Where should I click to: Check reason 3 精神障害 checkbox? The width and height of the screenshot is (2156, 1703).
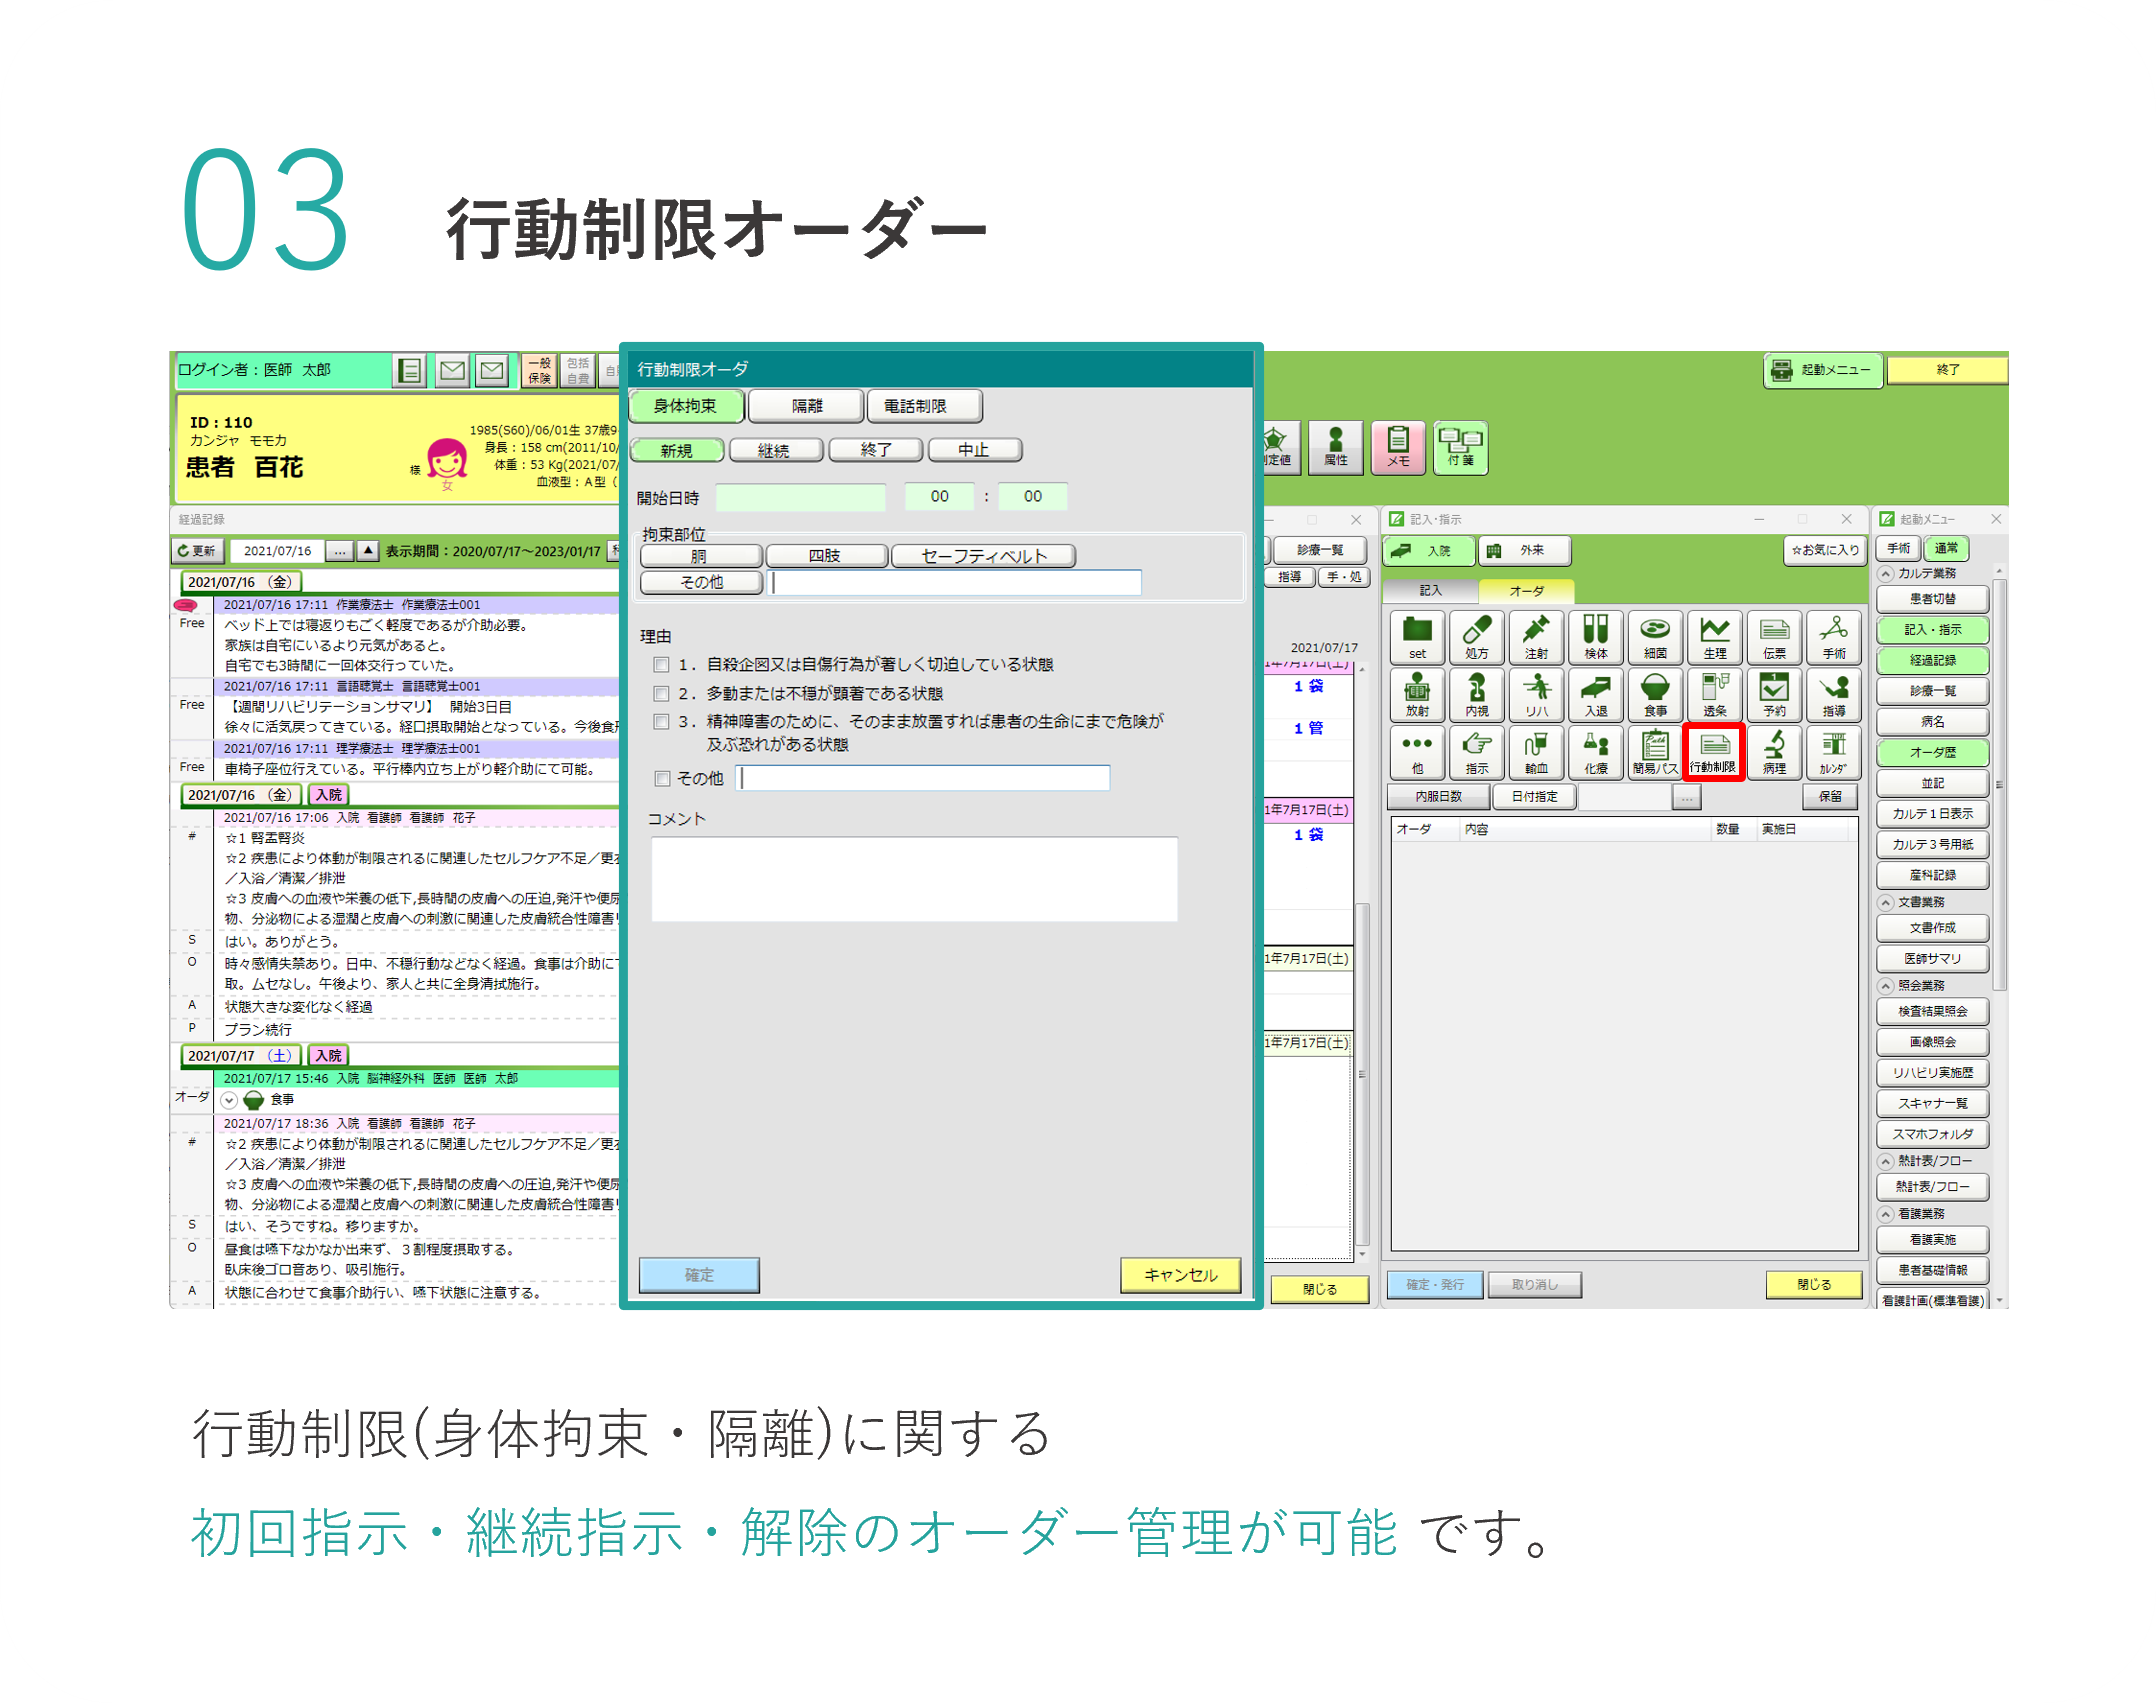click(661, 722)
